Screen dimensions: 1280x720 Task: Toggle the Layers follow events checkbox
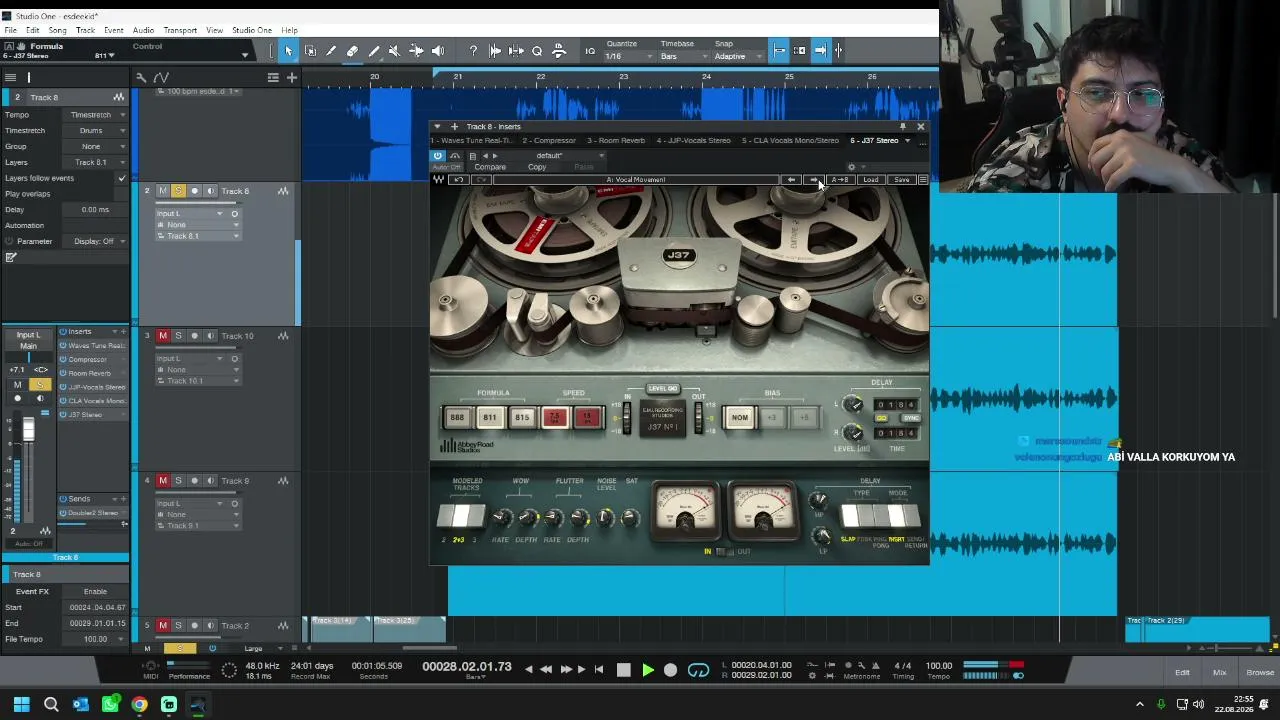point(122,178)
